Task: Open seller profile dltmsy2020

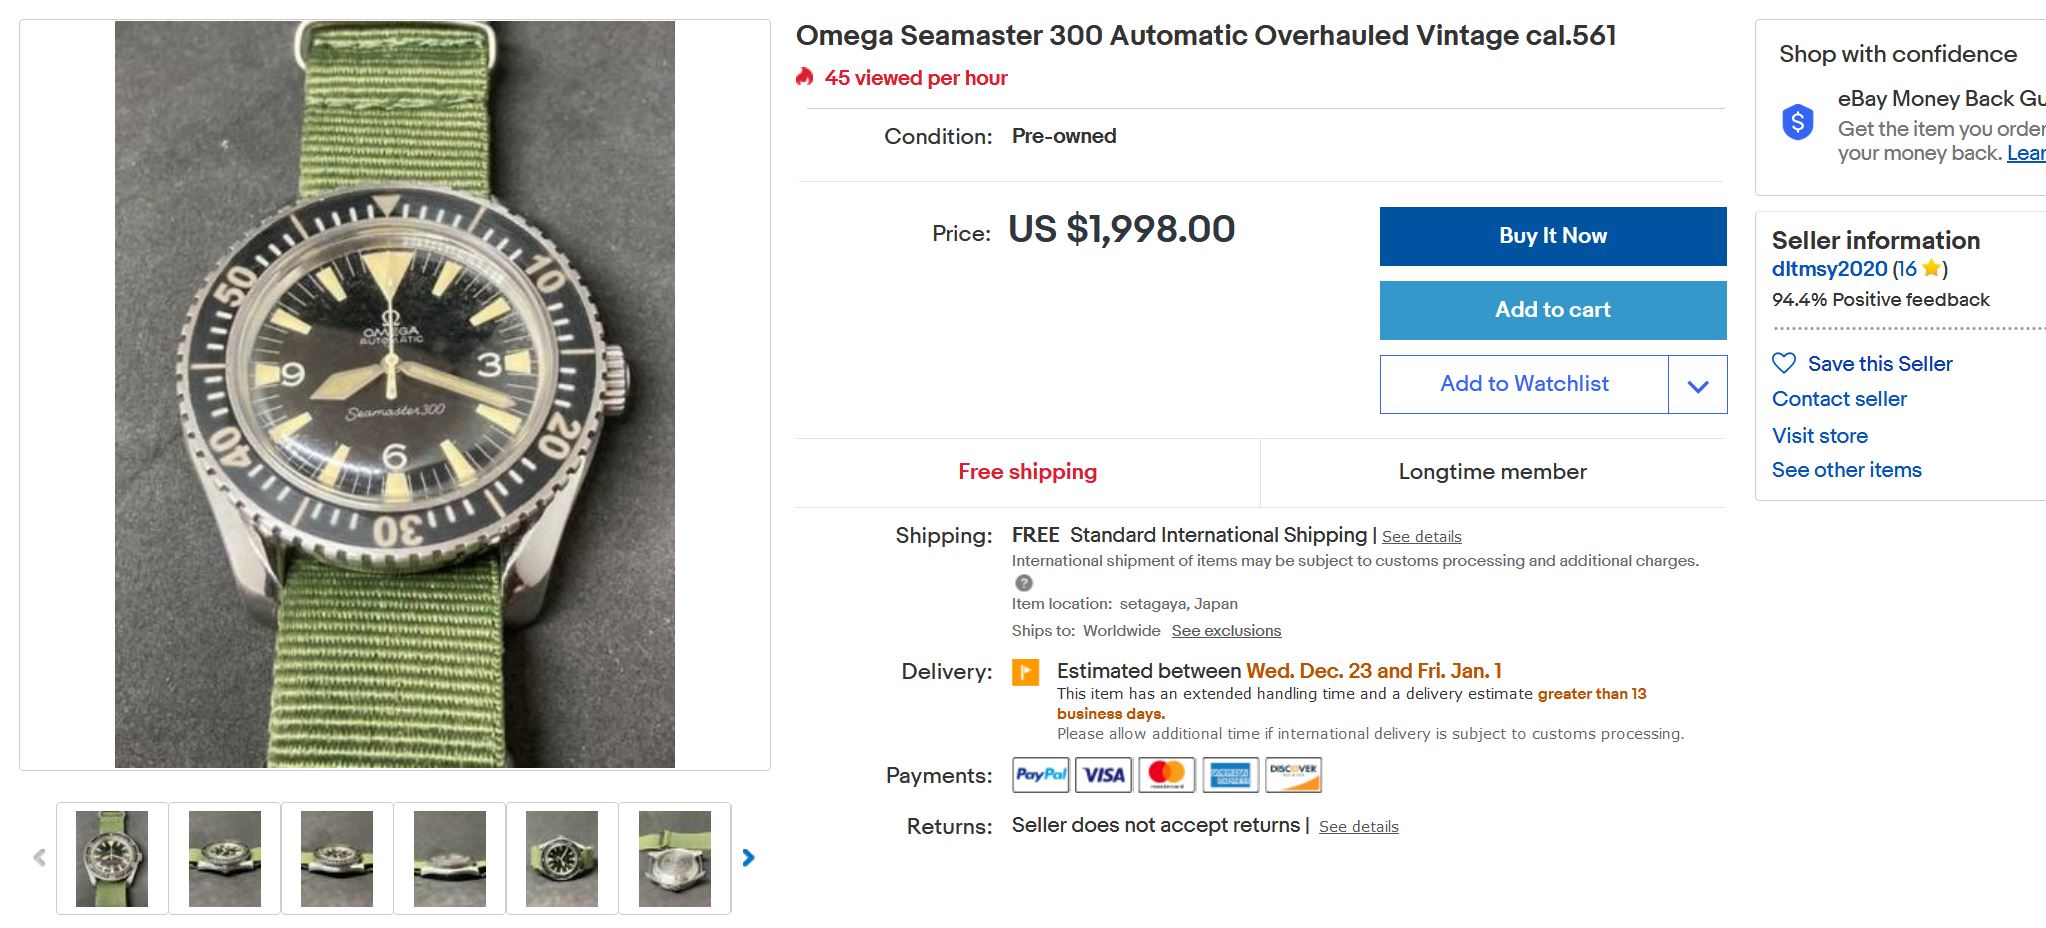Action: 1829,269
